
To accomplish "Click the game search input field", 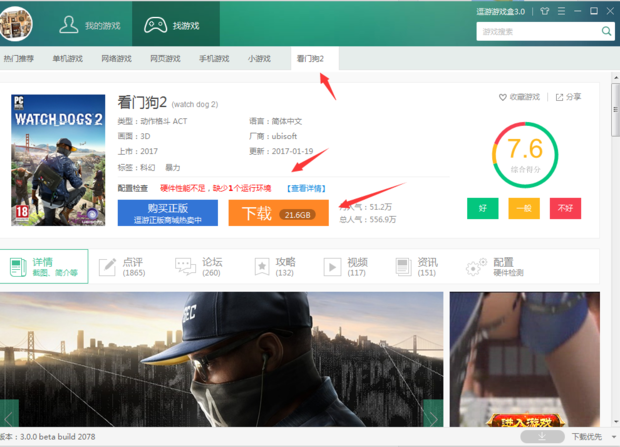I will pyautogui.click(x=538, y=31).
